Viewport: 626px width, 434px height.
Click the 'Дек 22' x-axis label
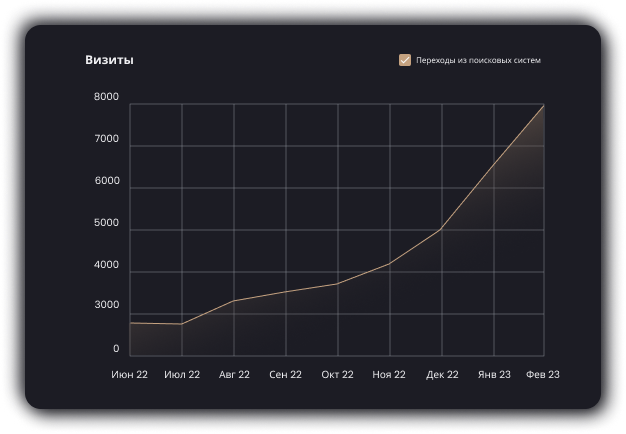[442, 375]
